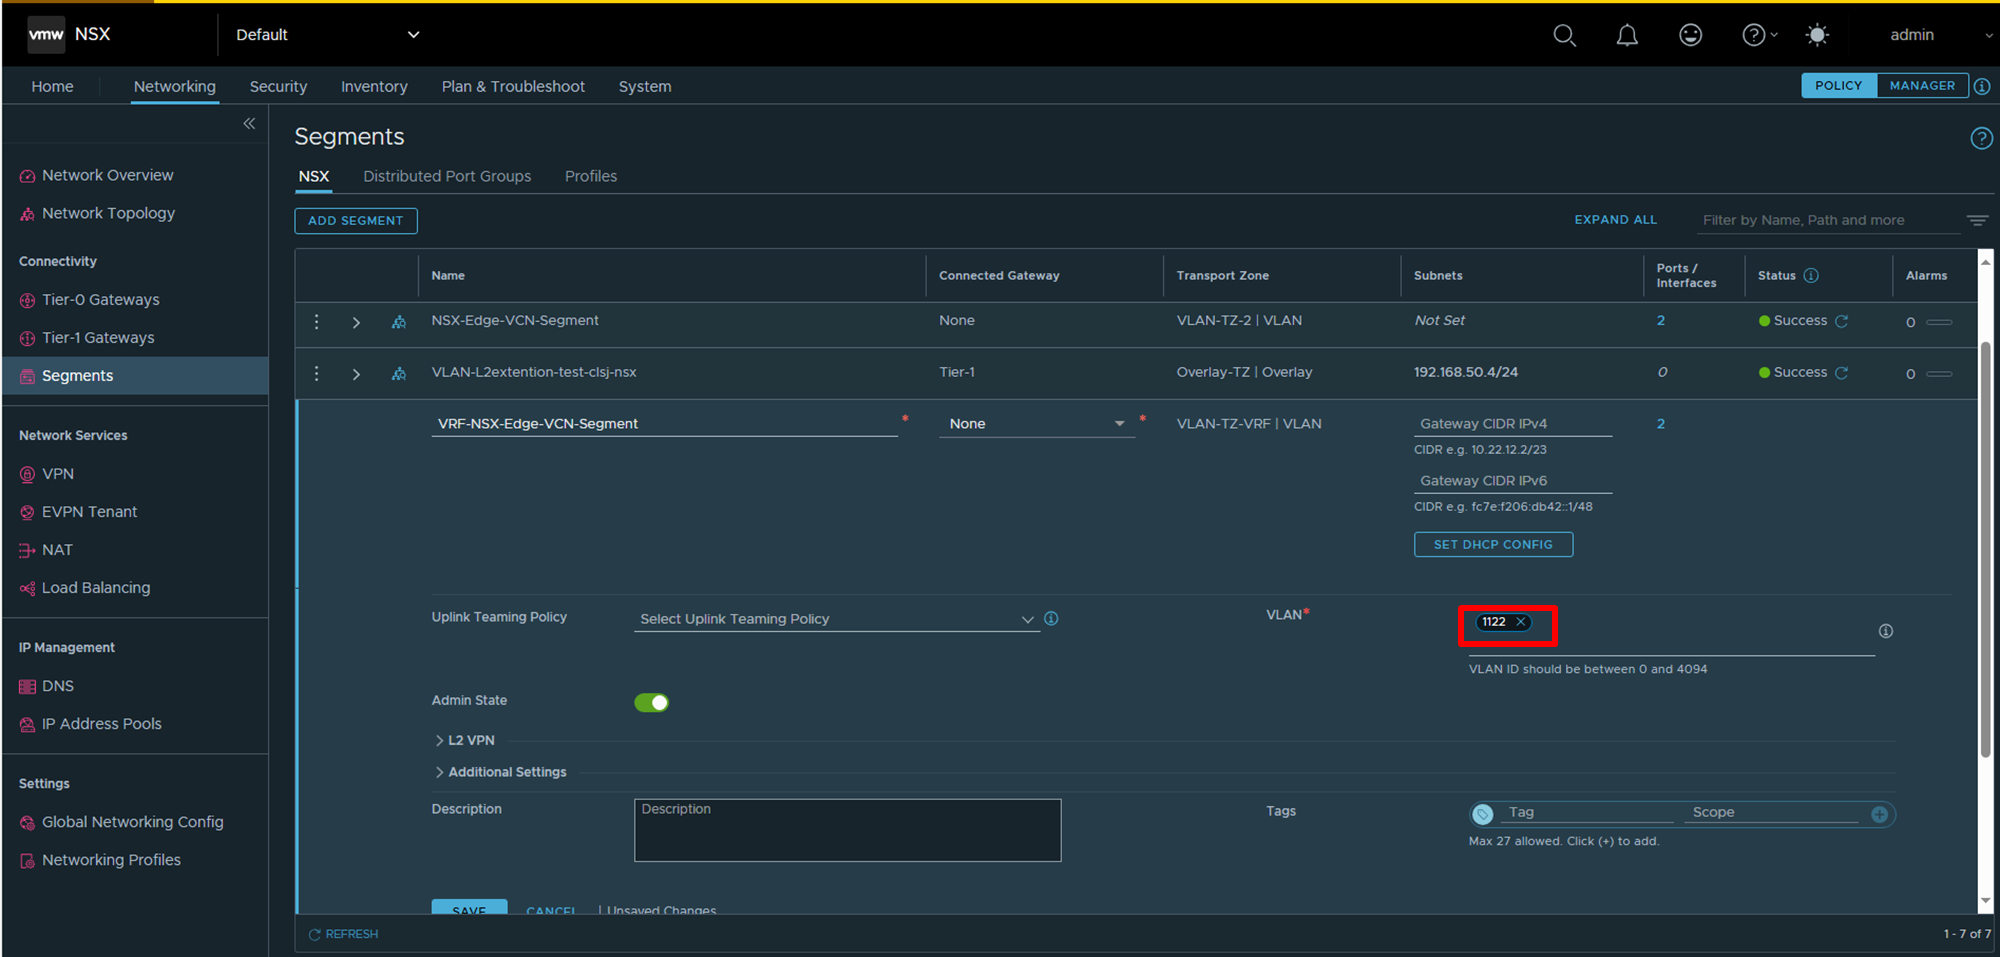This screenshot has height=957, width=2000.
Task: Click the add tag plus icon
Action: tap(1879, 814)
